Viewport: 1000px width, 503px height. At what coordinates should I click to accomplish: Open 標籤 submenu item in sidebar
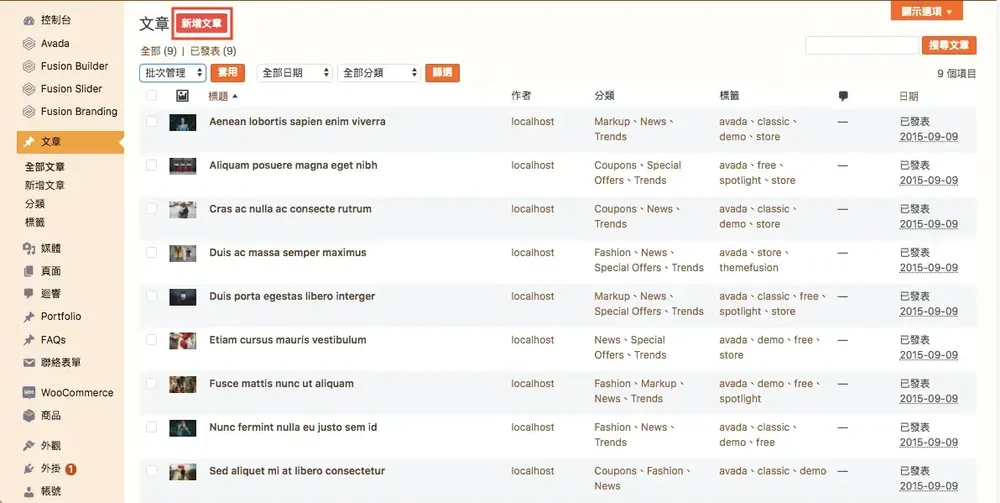click(x=35, y=222)
